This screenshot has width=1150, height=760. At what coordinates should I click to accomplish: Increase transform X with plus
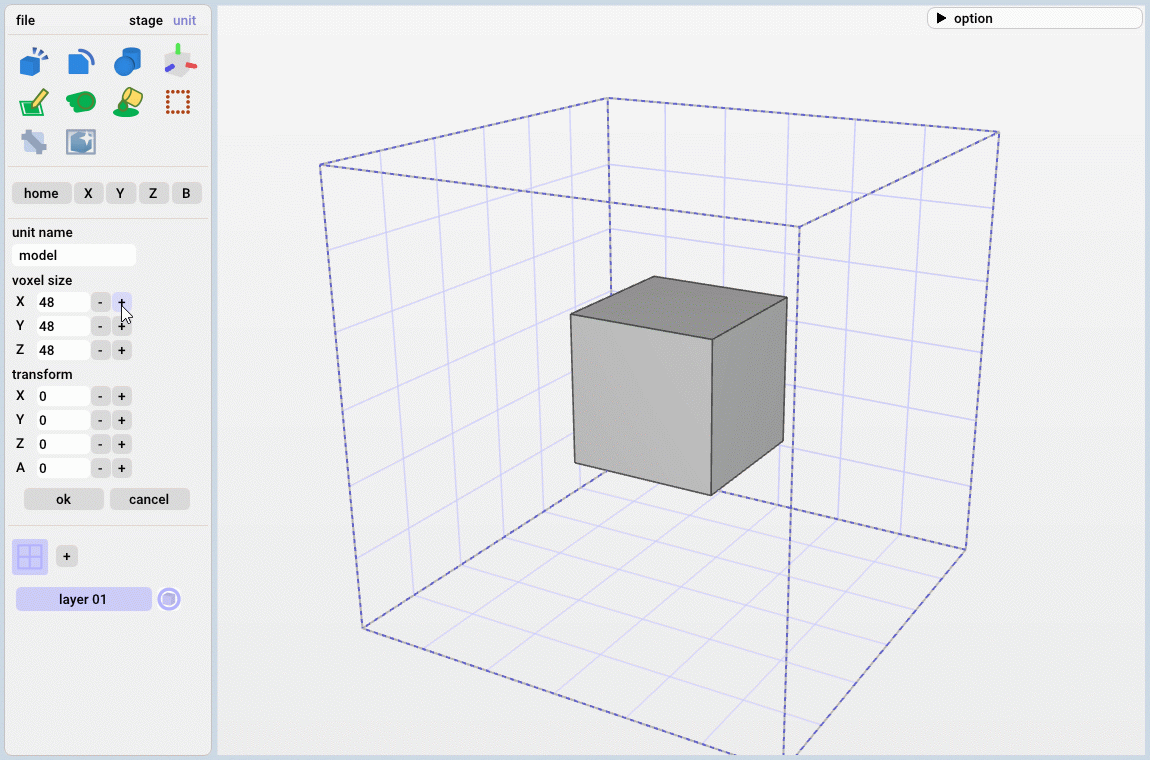122,397
